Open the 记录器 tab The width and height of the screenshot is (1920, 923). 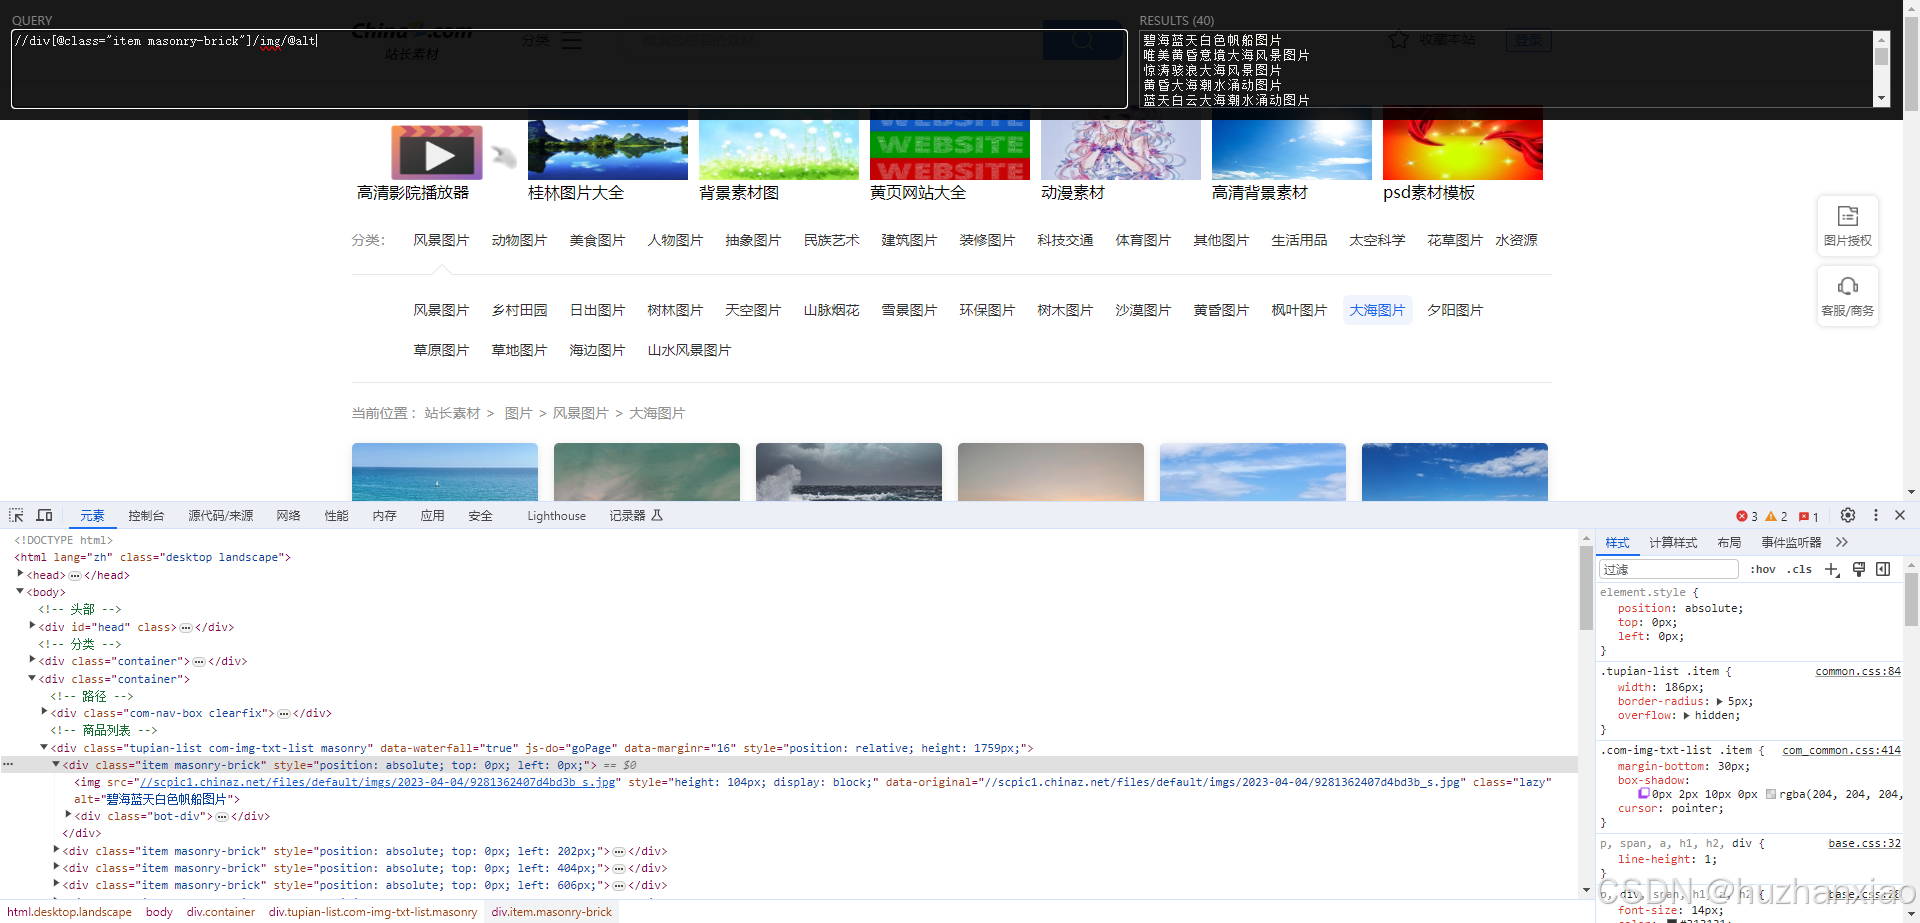pyautogui.click(x=636, y=516)
